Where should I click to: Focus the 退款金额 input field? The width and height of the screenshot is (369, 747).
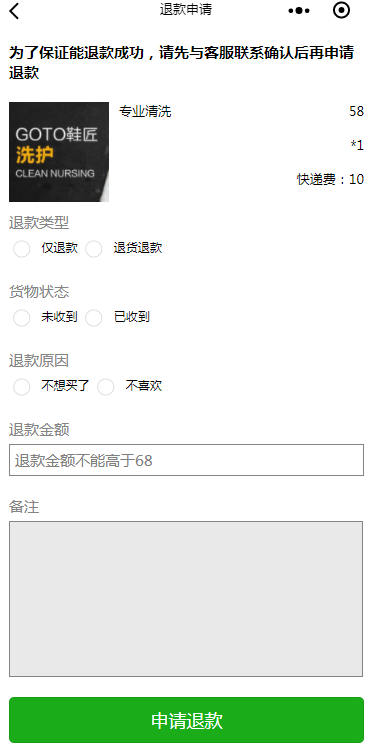[x=186, y=460]
